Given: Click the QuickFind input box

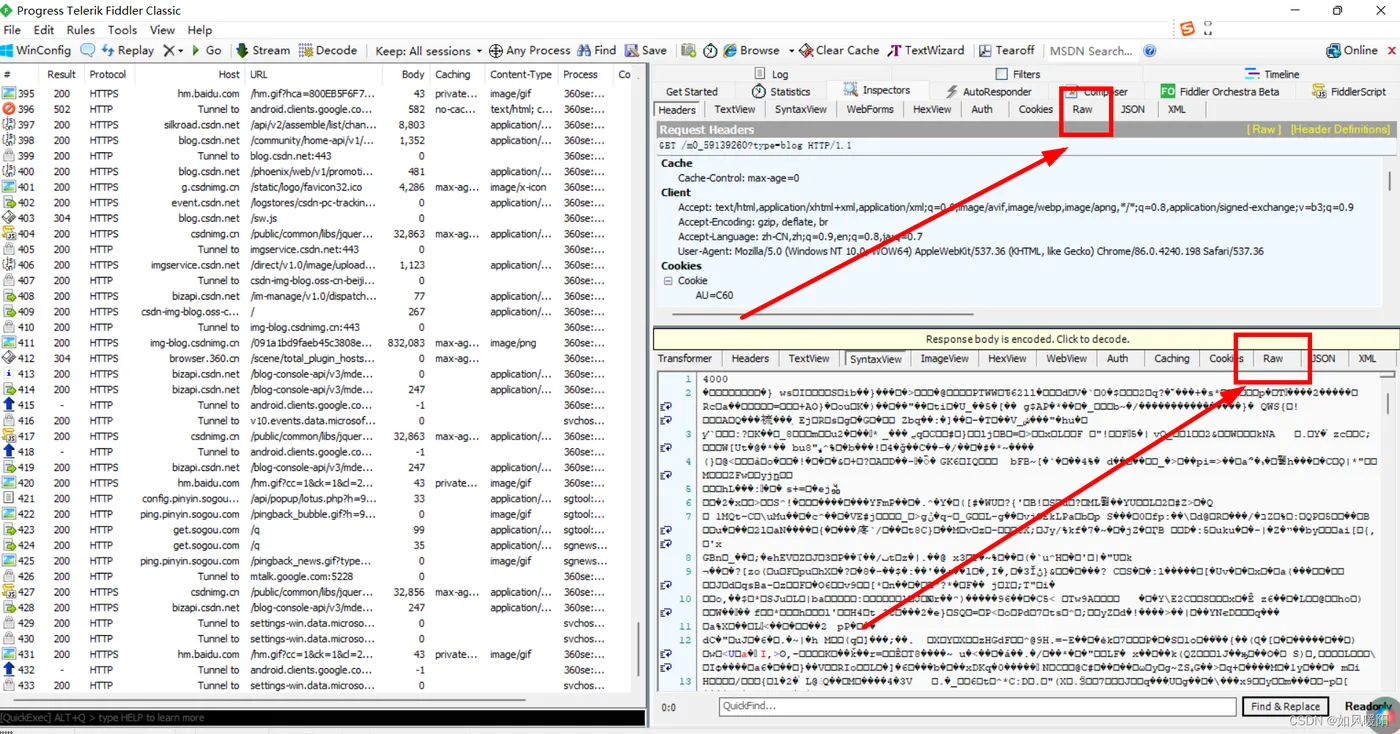Looking at the screenshot, I should (x=977, y=706).
